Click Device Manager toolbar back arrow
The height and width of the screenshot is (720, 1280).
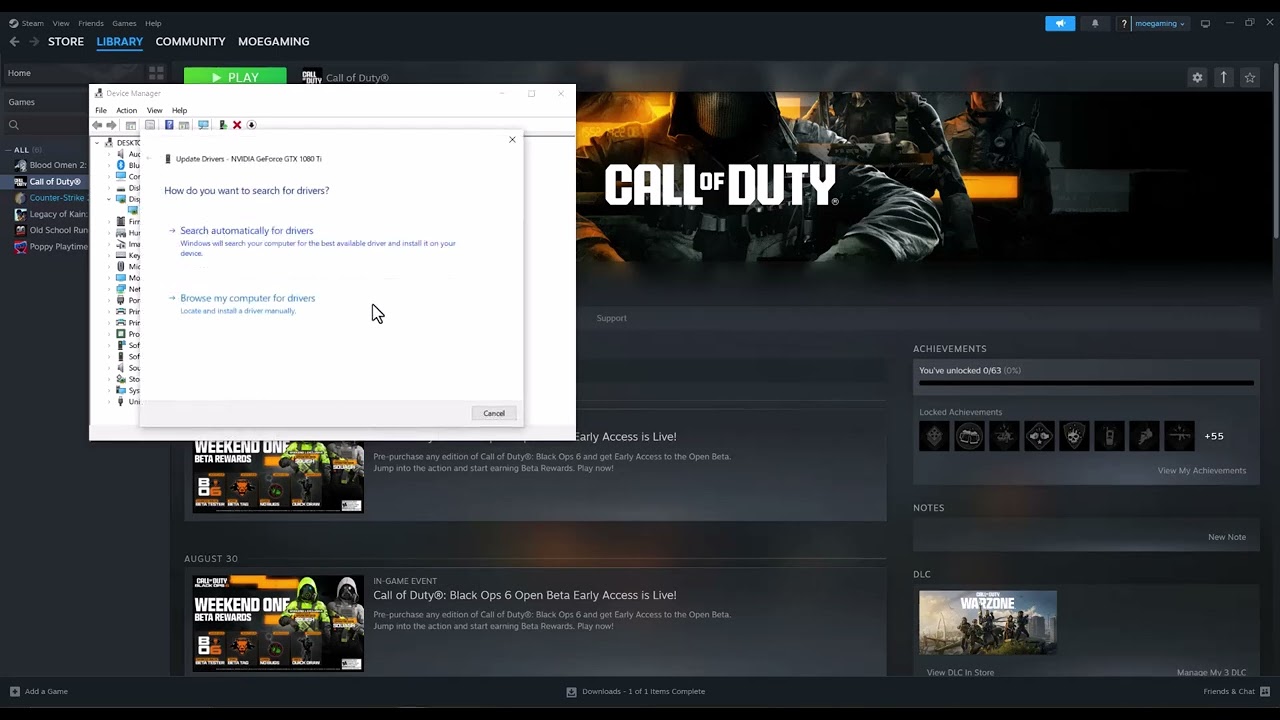(97, 125)
